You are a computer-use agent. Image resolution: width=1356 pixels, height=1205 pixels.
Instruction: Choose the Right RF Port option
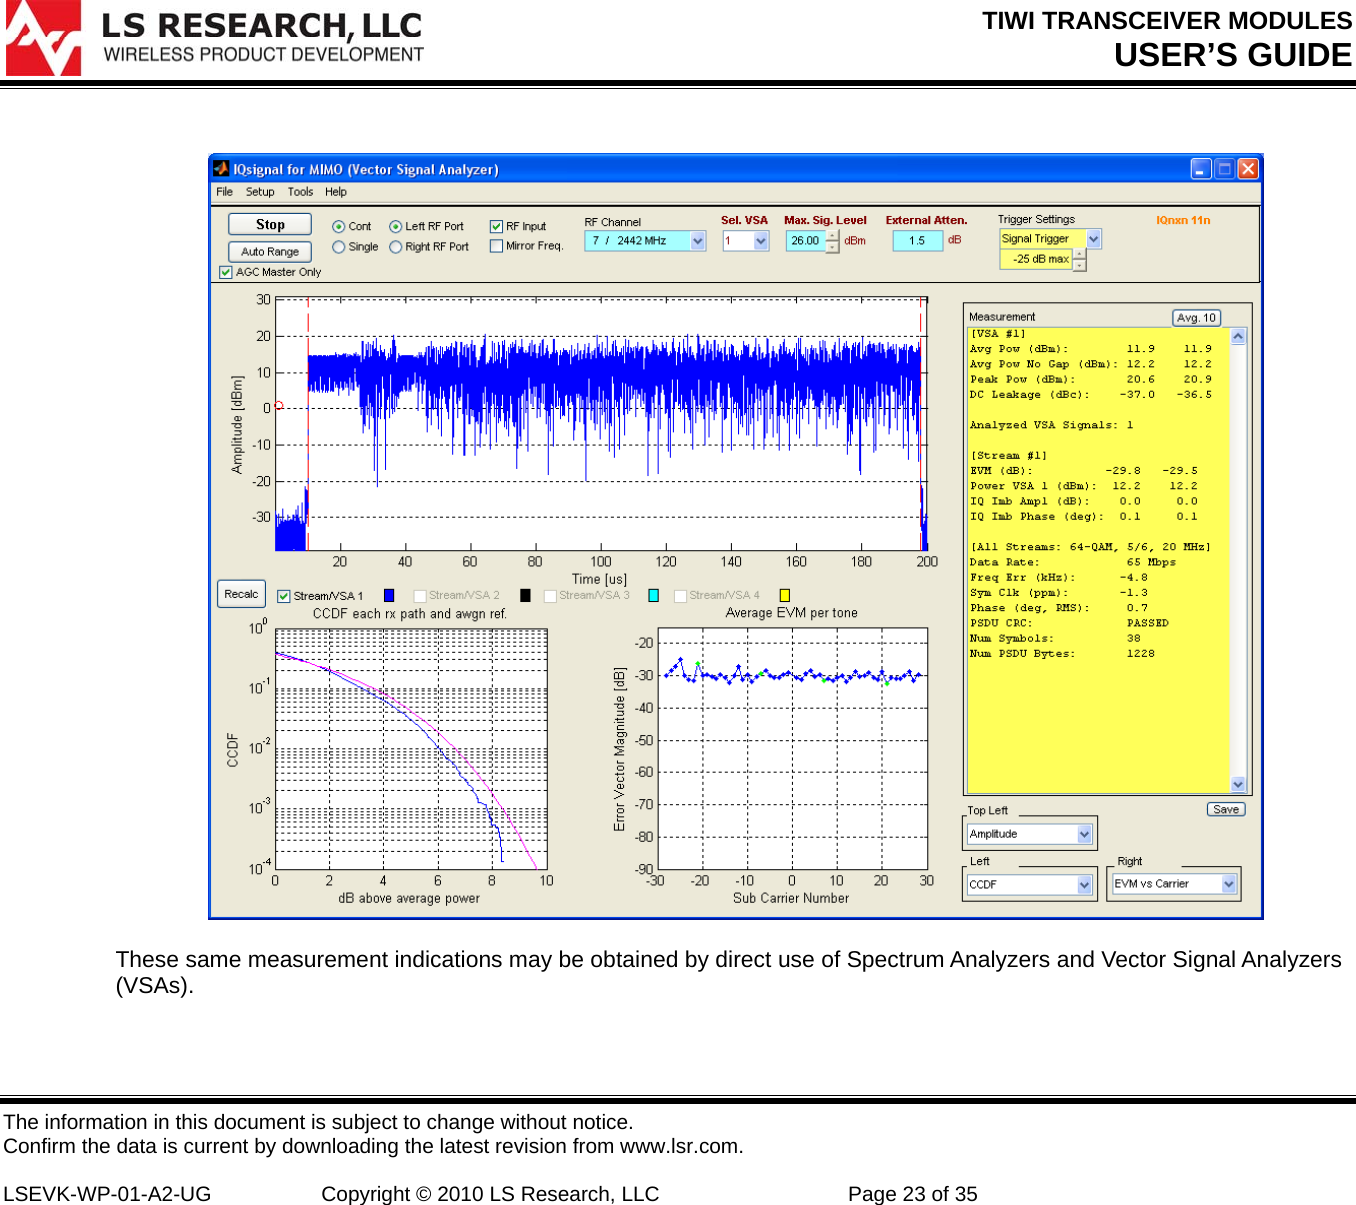pyautogui.click(x=396, y=247)
